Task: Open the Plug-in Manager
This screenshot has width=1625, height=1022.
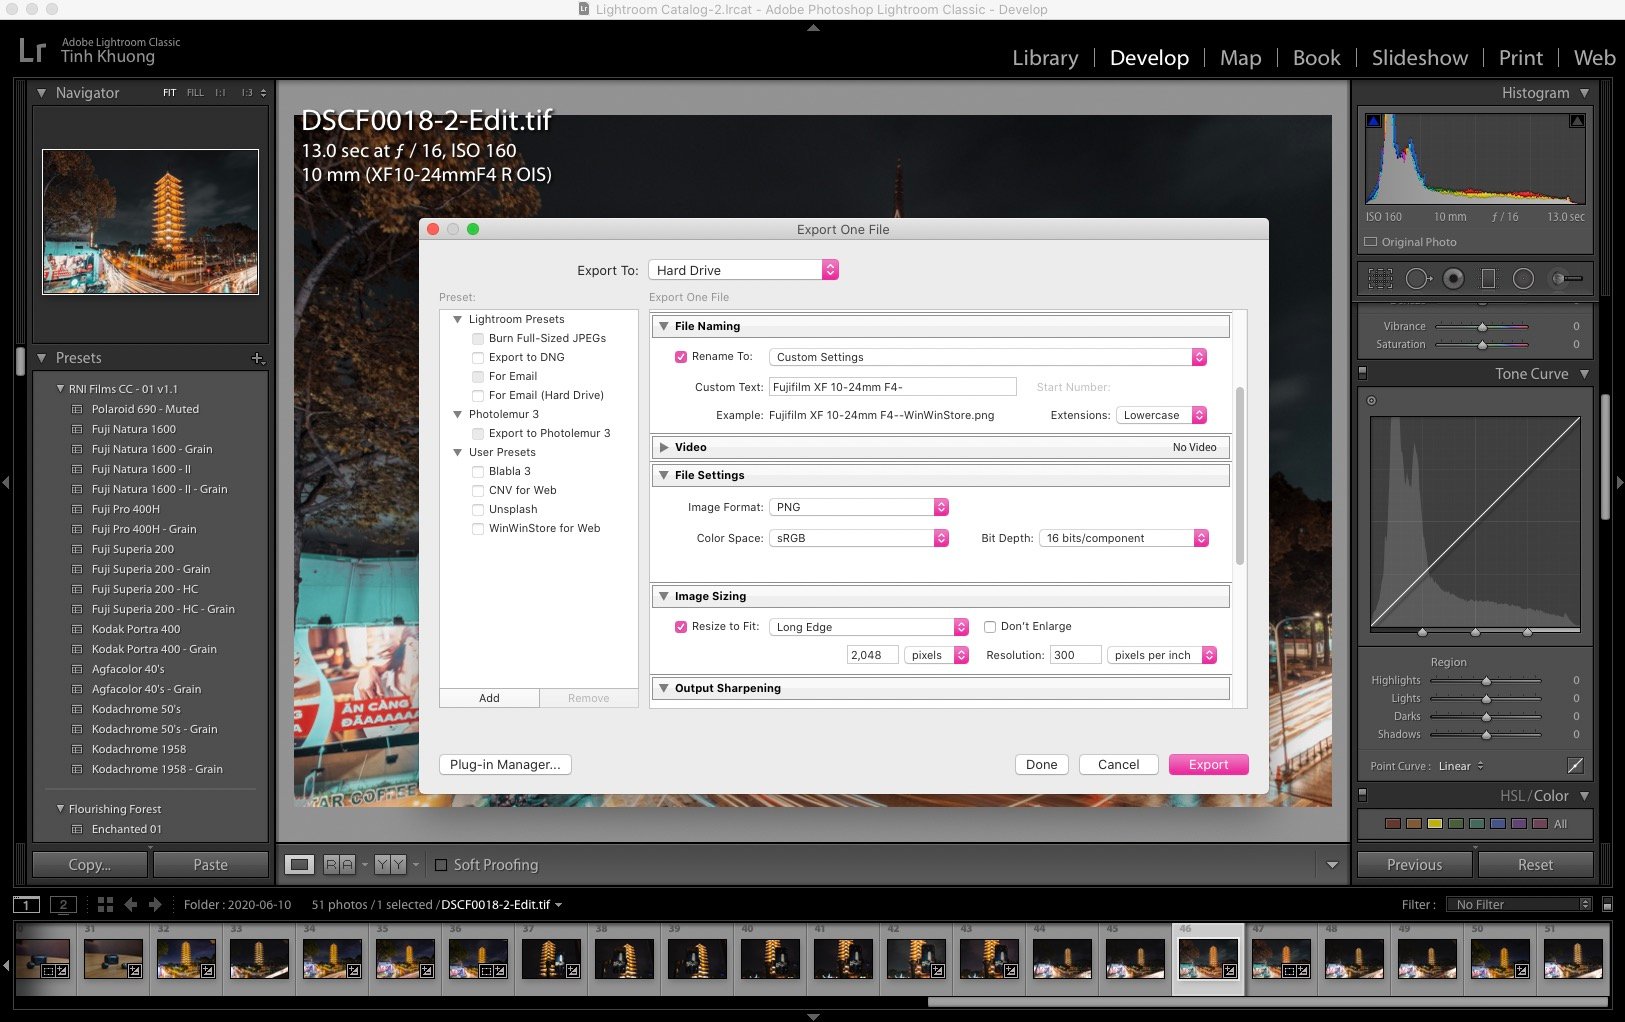Action: (505, 765)
